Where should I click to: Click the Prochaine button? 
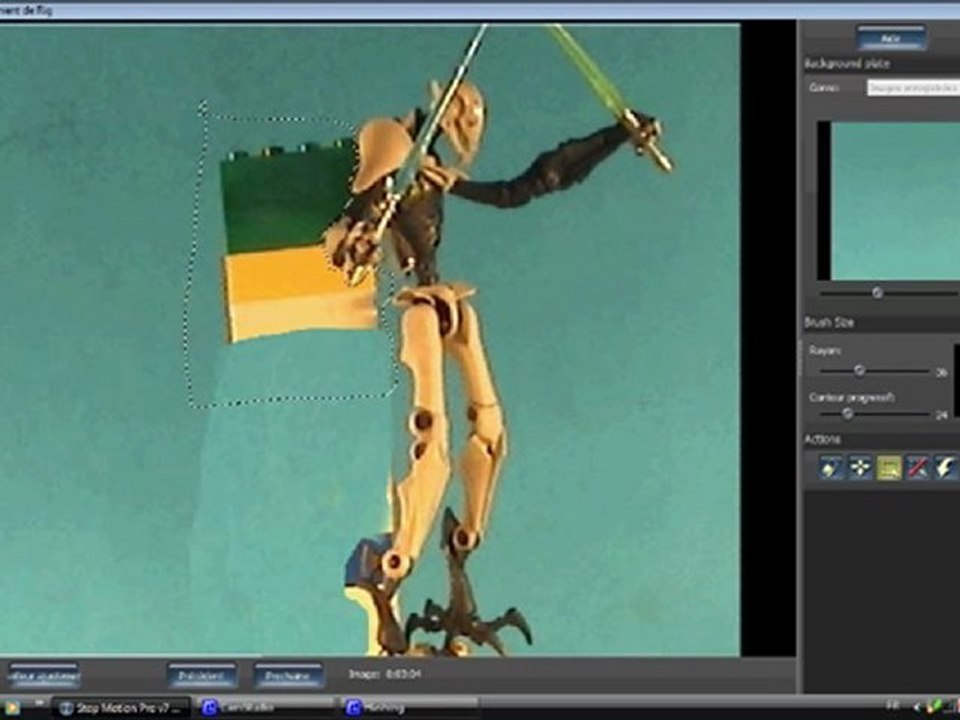[288, 675]
